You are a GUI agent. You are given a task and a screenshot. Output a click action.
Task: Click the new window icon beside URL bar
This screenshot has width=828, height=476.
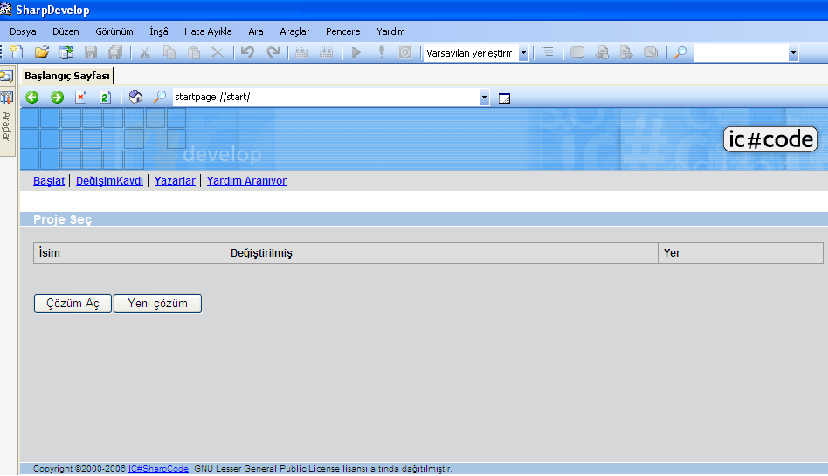point(504,98)
